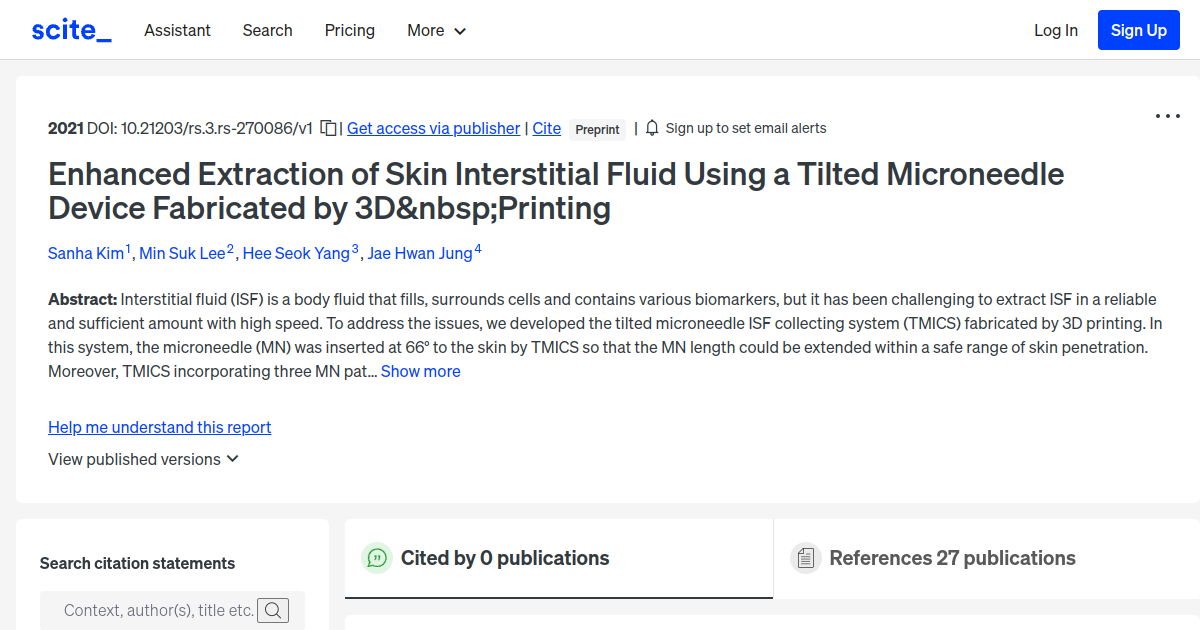Copy the DOI using the copy icon
This screenshot has width=1200, height=630.
pos(328,128)
